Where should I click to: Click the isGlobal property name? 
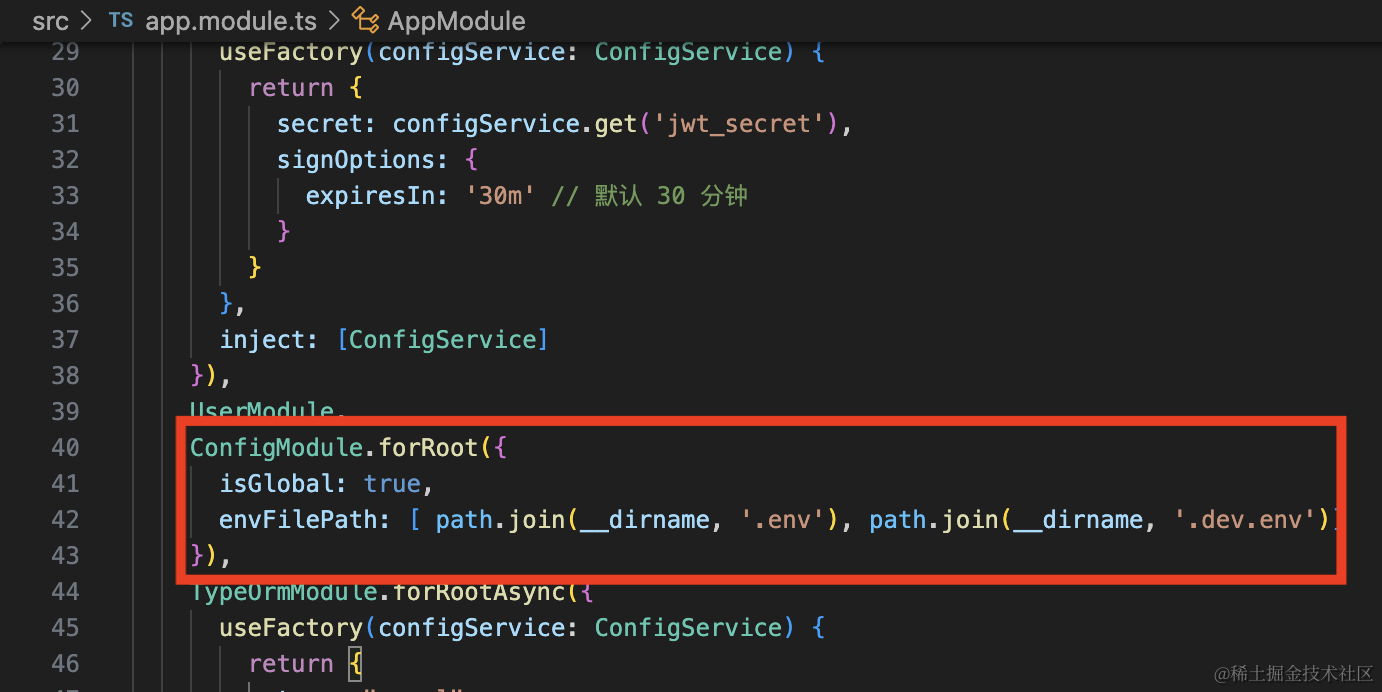pos(276,484)
